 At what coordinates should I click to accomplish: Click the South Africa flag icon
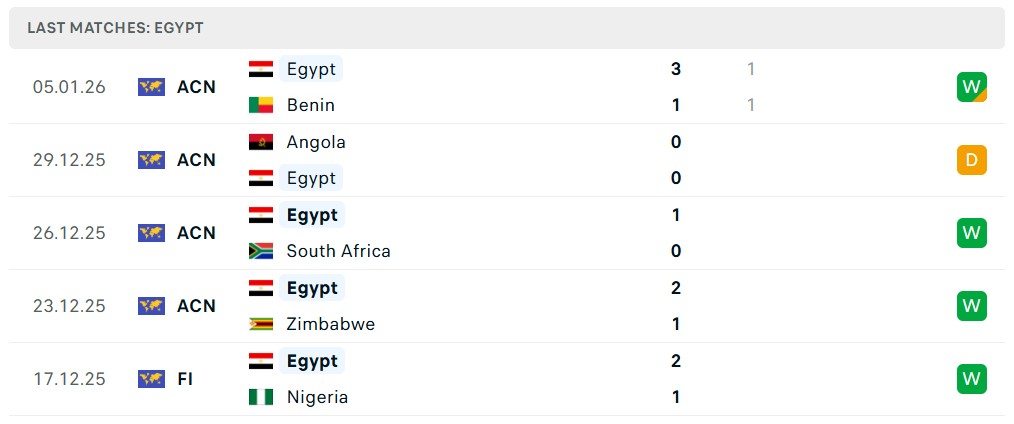(x=261, y=251)
